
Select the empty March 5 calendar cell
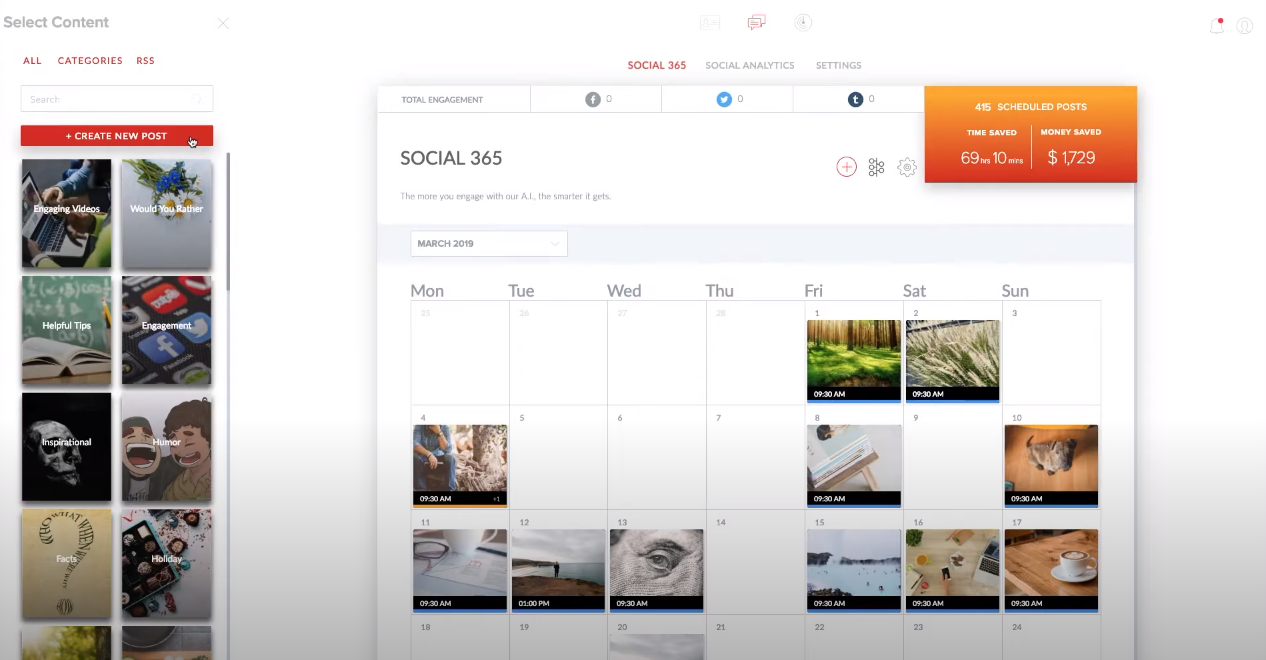pos(558,459)
